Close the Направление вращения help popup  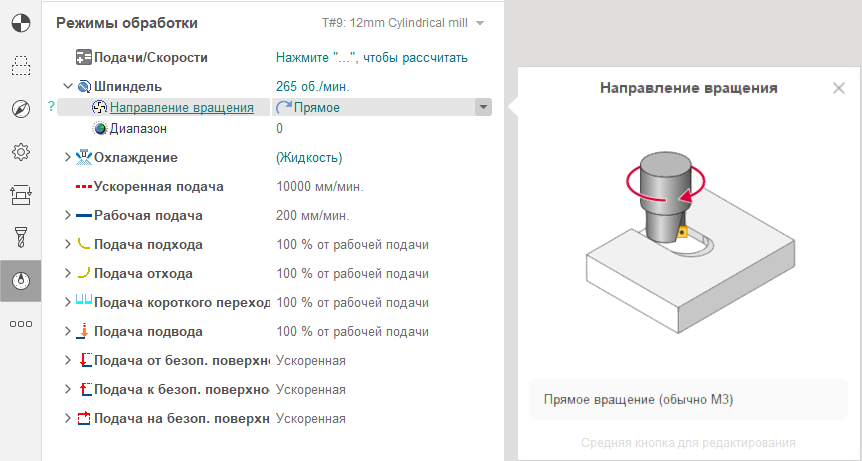(838, 88)
